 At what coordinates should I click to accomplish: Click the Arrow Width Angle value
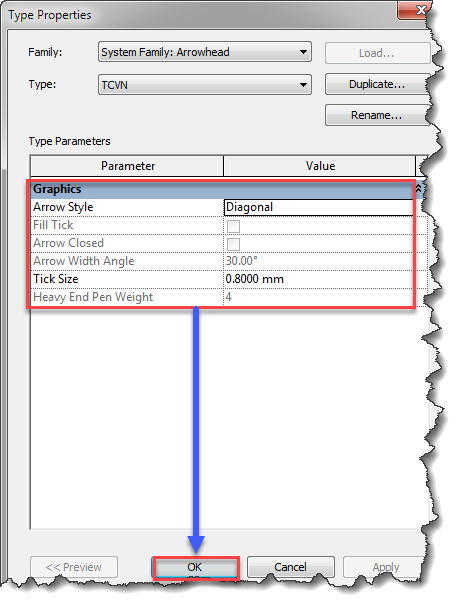[319, 261]
